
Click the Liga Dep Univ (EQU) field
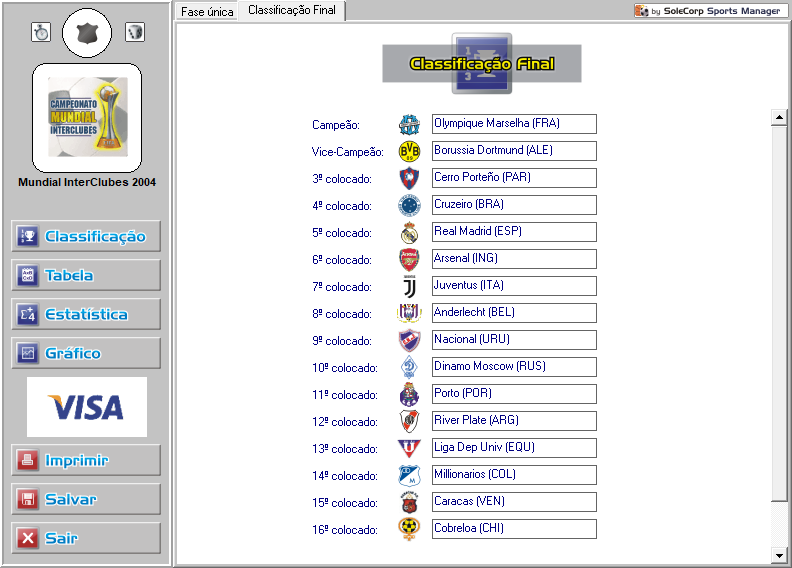point(514,448)
